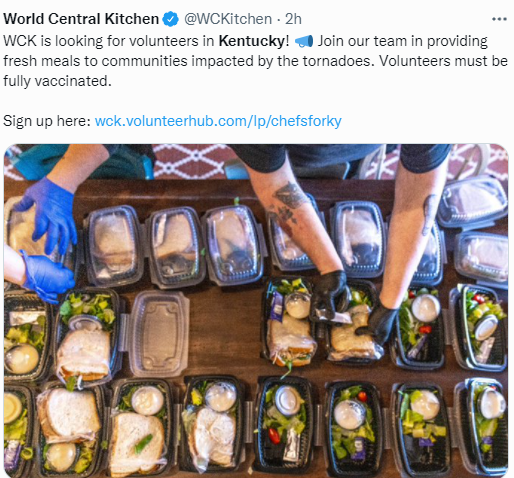The width and height of the screenshot is (514, 478).
Task: Click red patterned carpet in photo
Action: pos(192,160)
